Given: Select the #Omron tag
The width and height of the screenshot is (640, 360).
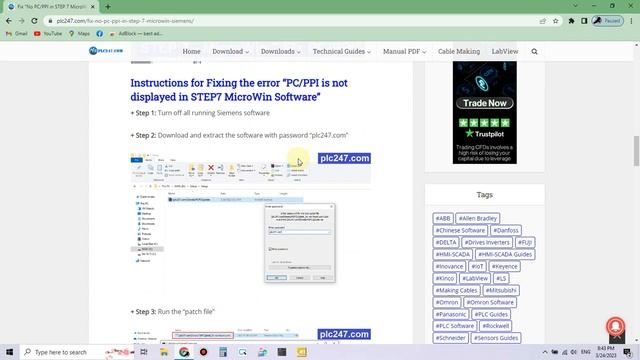Looking at the screenshot, I should (447, 302).
